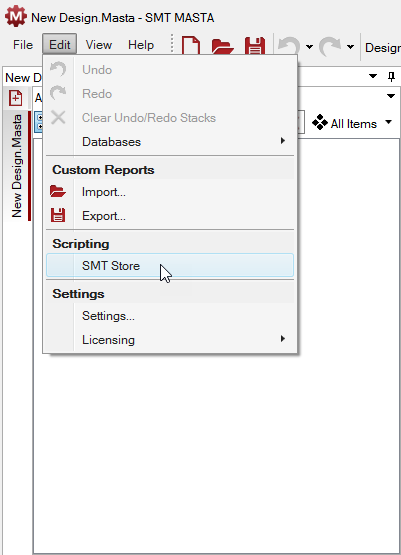Click Clear Undo/Redo Stacks entry
The image size is (401, 555).
pyautogui.click(x=170, y=118)
